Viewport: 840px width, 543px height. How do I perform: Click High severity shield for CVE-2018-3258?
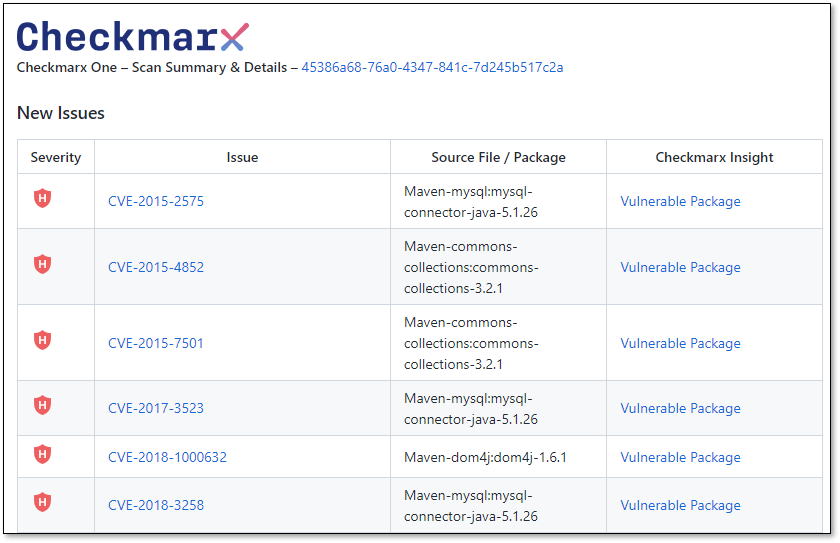(x=42, y=502)
